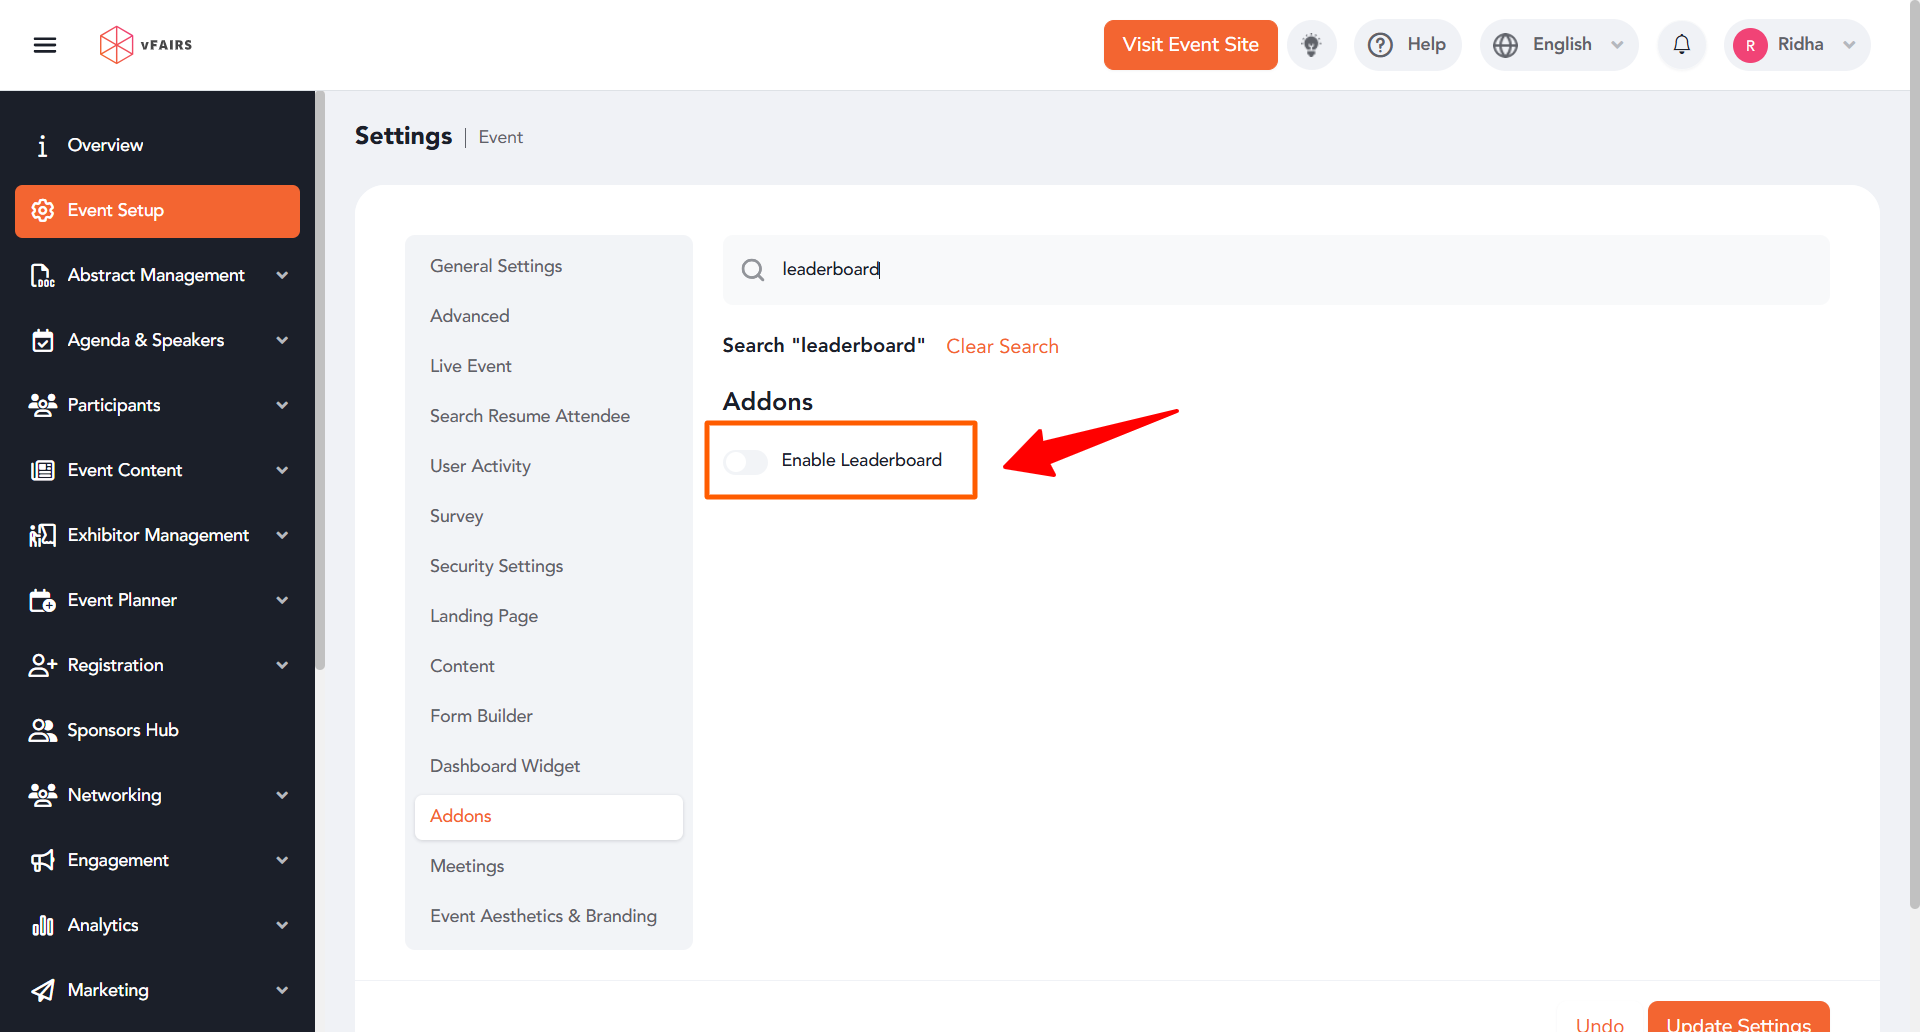Open the English language dropdown
Screen dimensions: 1920x1032
[1558, 45]
